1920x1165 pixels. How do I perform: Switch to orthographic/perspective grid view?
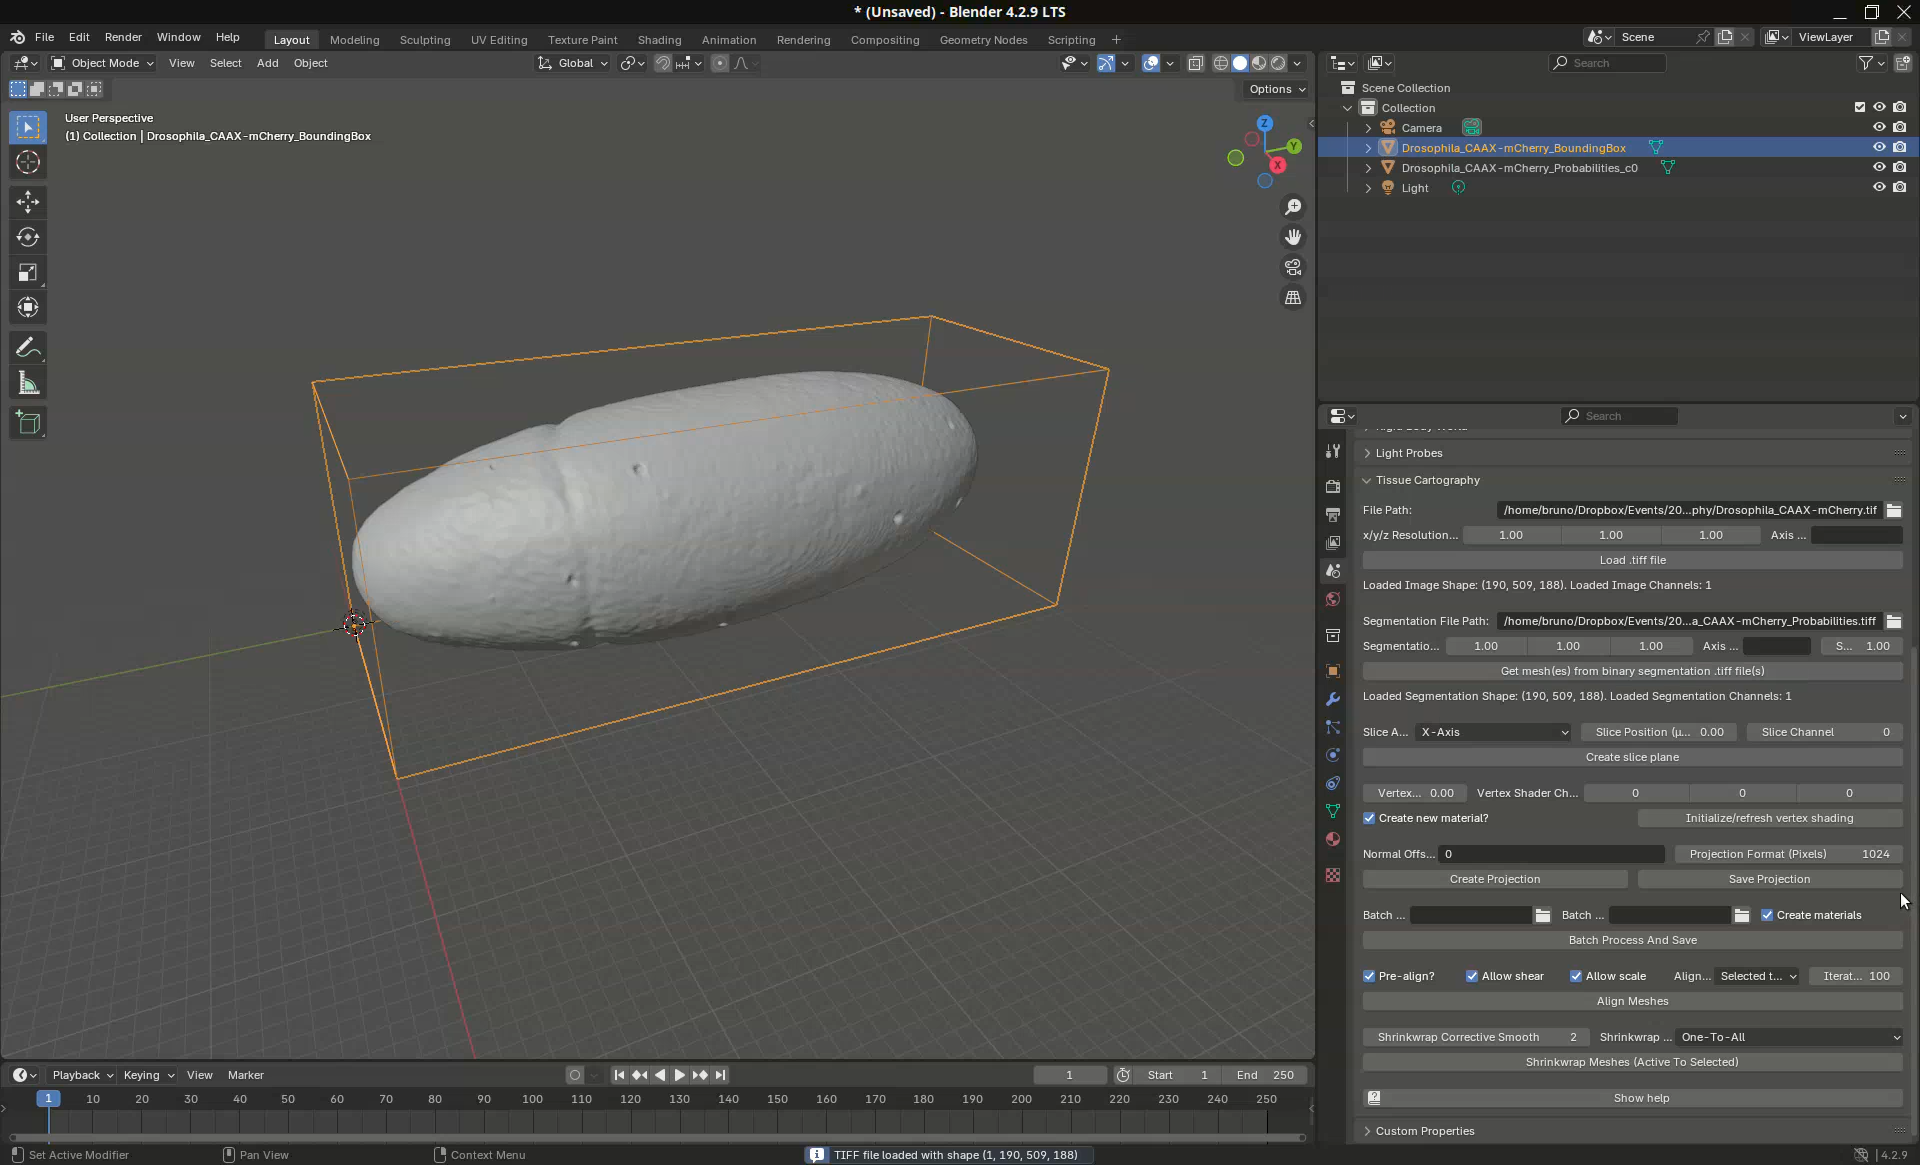click(1293, 298)
